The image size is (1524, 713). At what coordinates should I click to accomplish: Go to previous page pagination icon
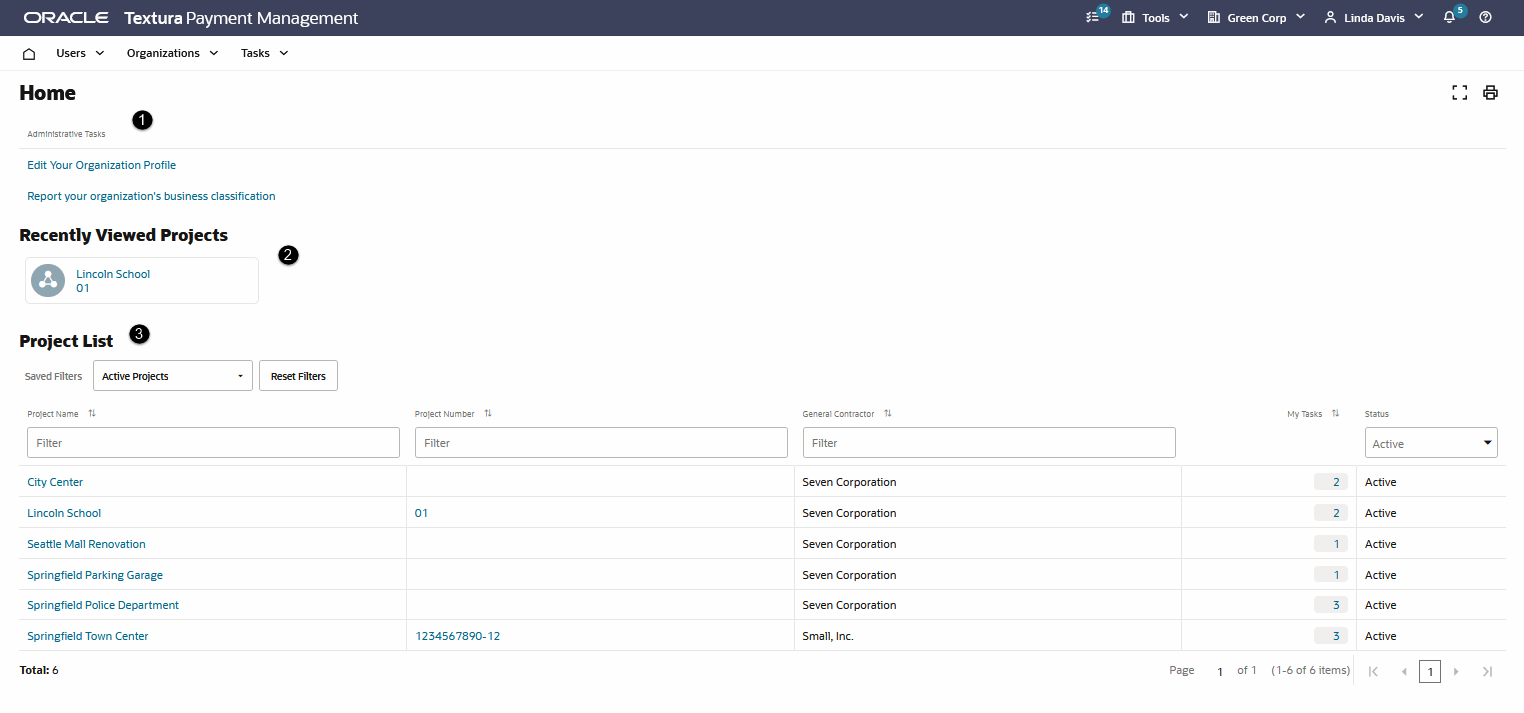[x=1404, y=672]
